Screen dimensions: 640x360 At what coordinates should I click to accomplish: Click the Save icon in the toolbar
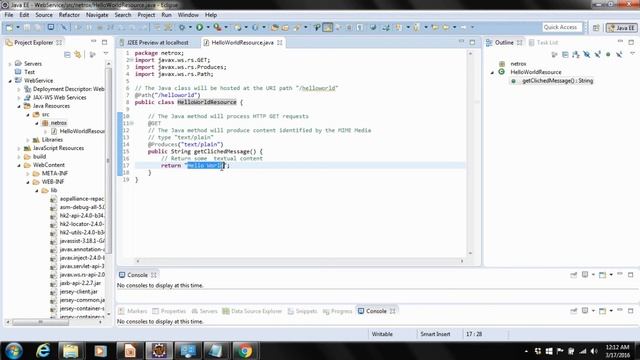tap(27, 27)
